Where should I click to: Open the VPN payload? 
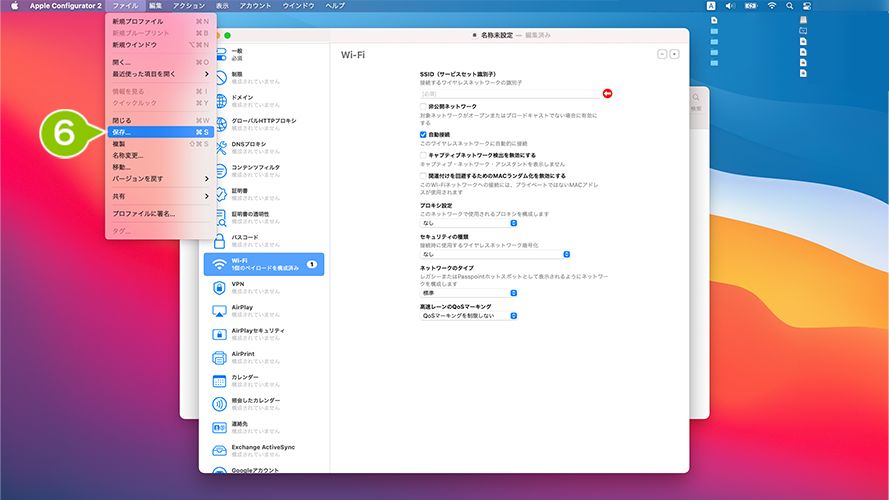coord(264,287)
